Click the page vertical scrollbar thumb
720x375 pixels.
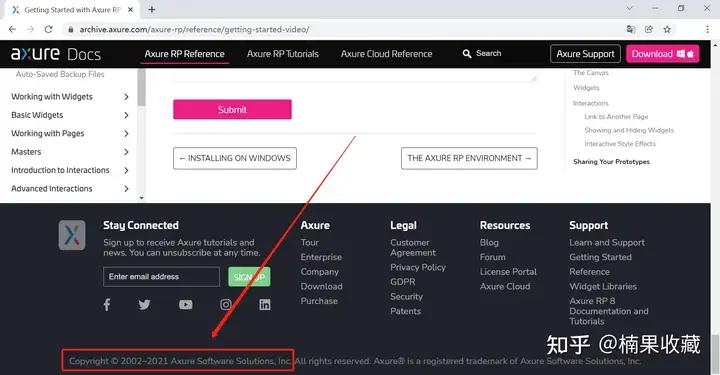coord(715,354)
